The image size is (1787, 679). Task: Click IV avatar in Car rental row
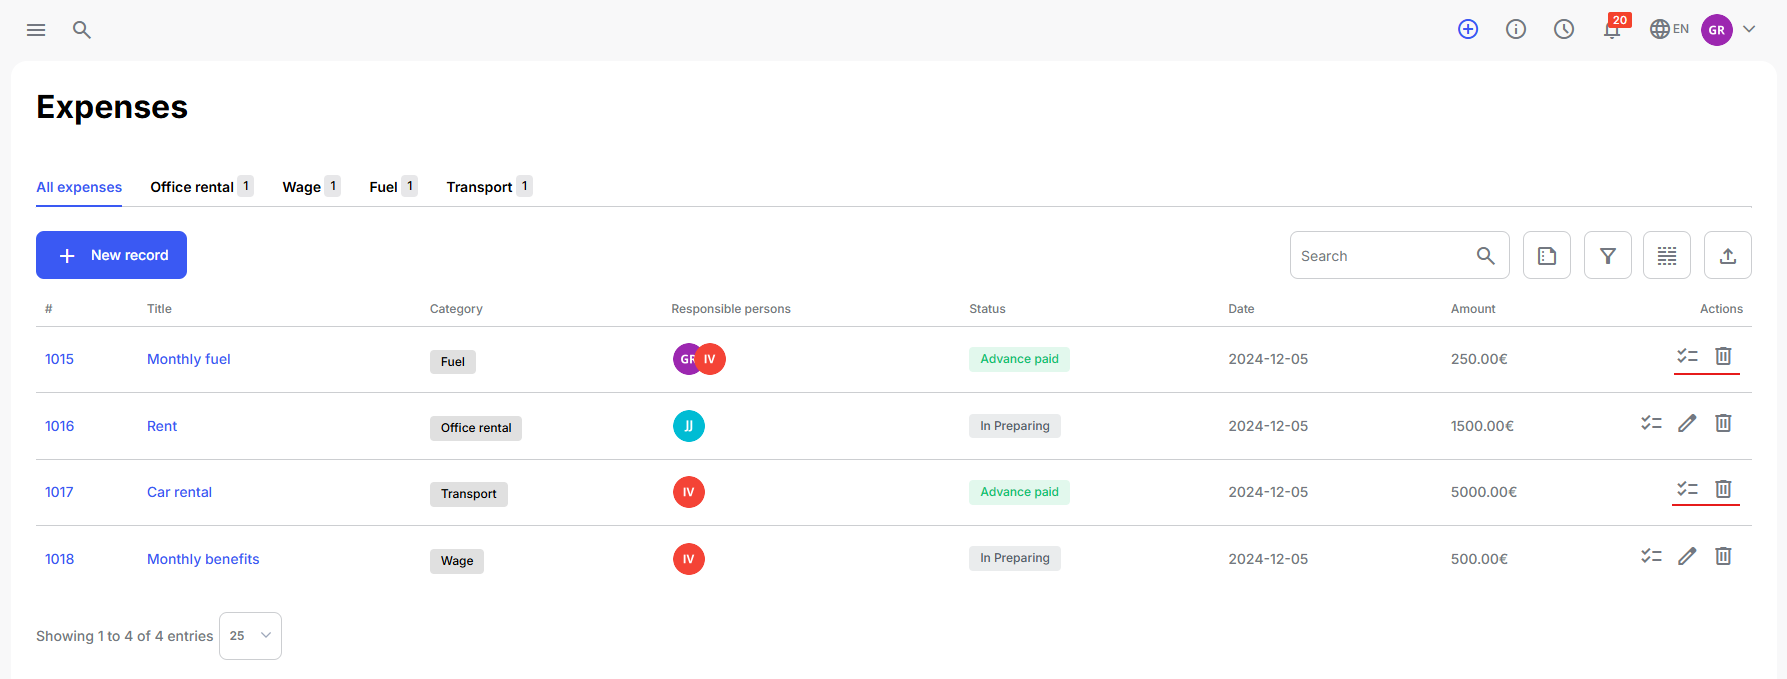click(689, 492)
